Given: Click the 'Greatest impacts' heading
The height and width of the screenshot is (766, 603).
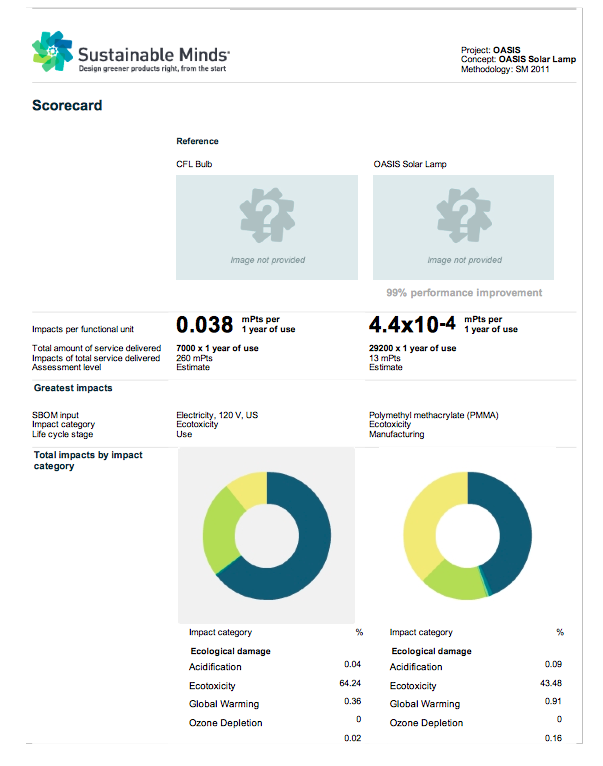Looking at the screenshot, I should point(73,388).
